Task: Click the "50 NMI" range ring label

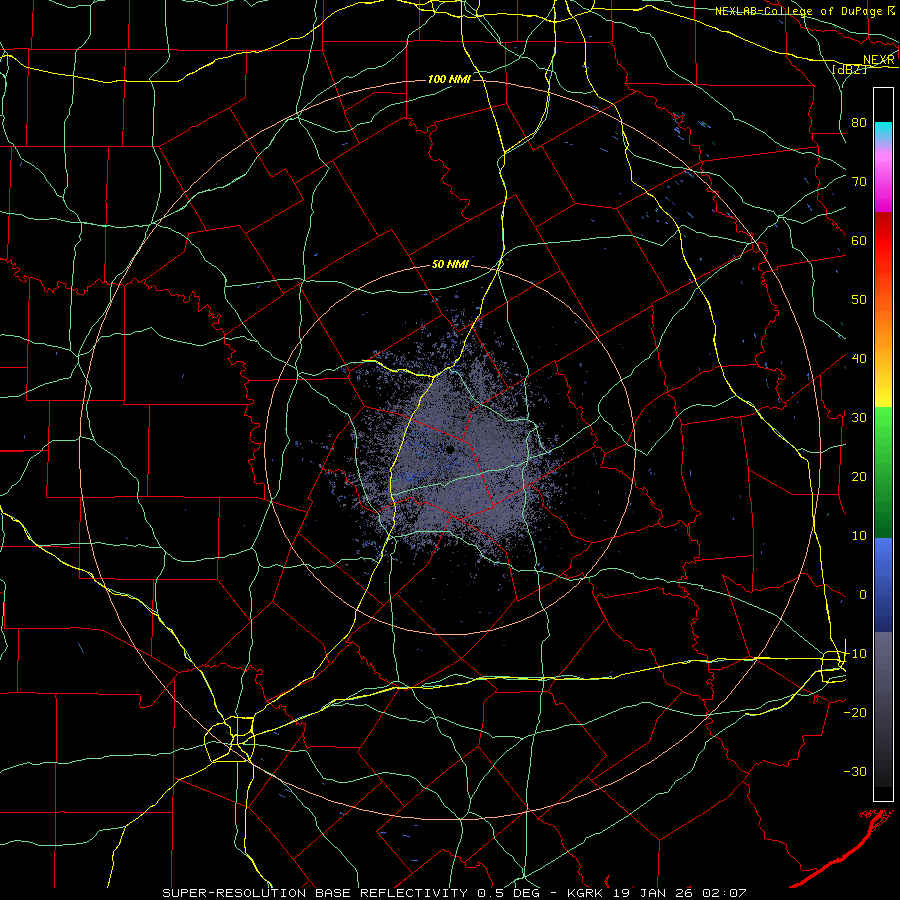Action: 450,265
